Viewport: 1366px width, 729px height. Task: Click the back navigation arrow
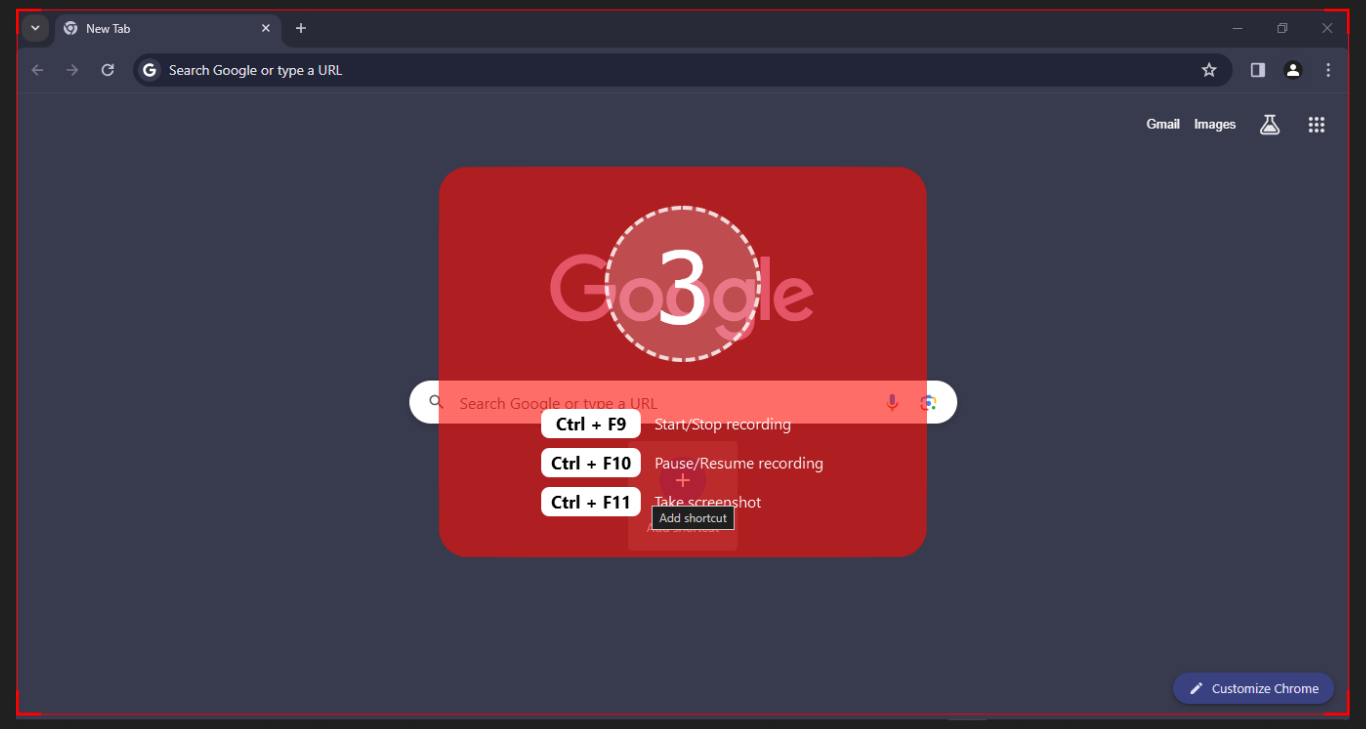[x=38, y=70]
